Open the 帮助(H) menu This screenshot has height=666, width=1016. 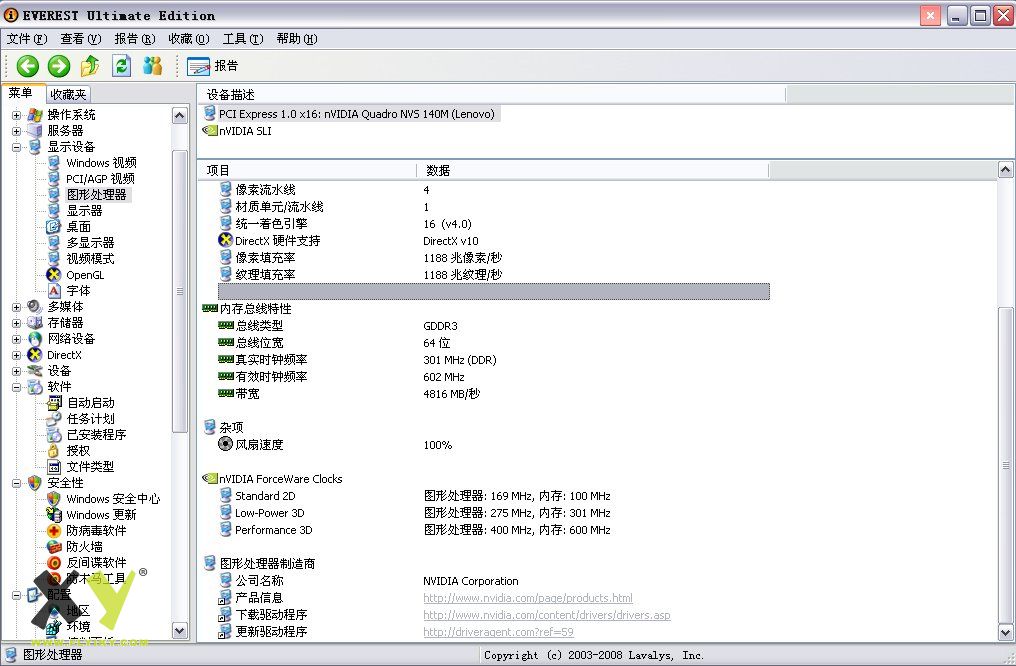(x=297, y=39)
